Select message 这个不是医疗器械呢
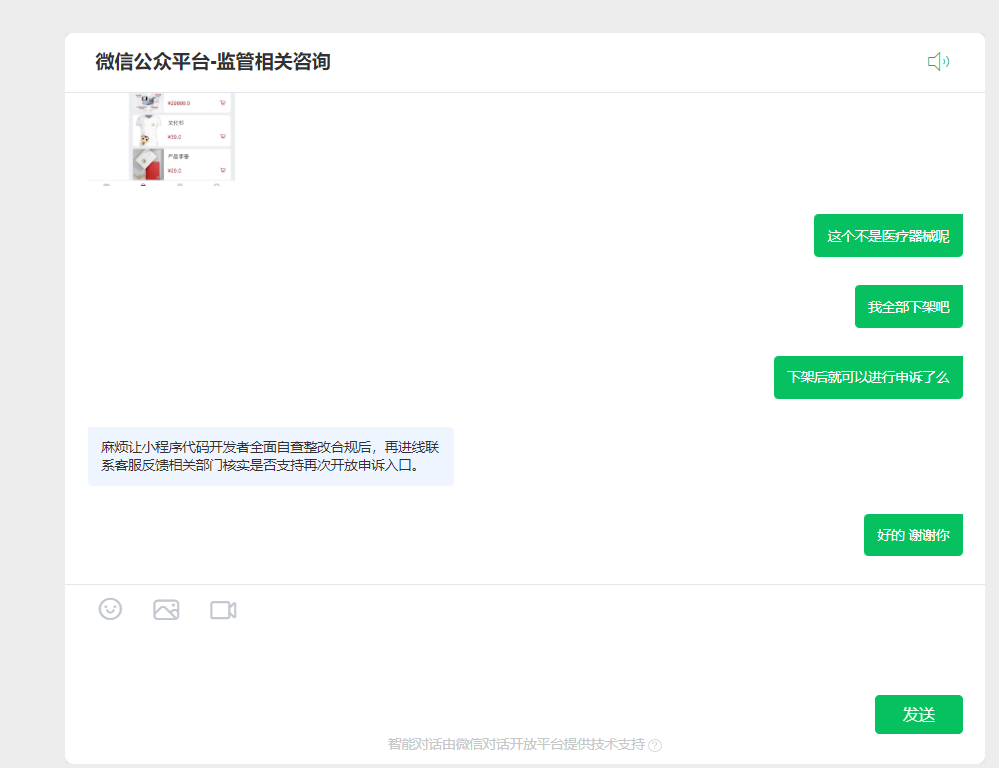The width and height of the screenshot is (999, 768). [888, 236]
